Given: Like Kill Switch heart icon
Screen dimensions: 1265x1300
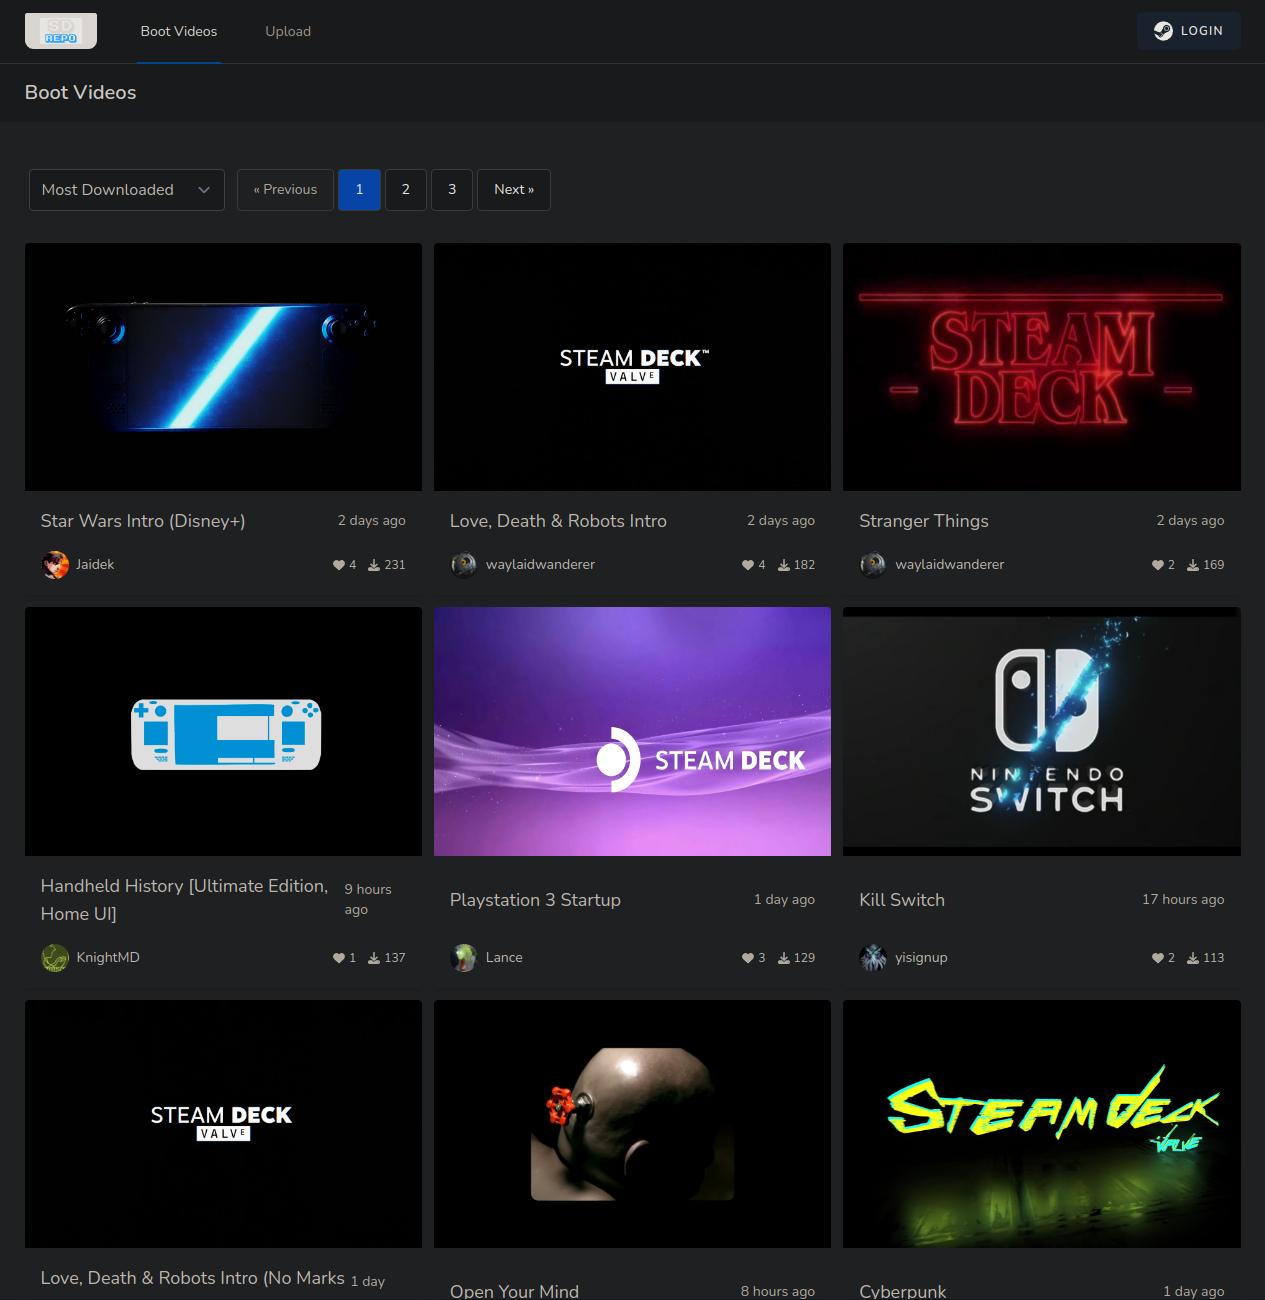Looking at the screenshot, I should click(1158, 958).
